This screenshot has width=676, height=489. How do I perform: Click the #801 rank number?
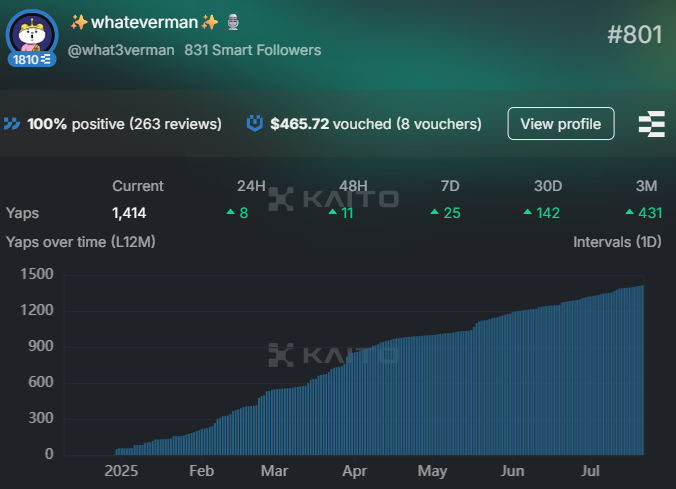(x=634, y=34)
